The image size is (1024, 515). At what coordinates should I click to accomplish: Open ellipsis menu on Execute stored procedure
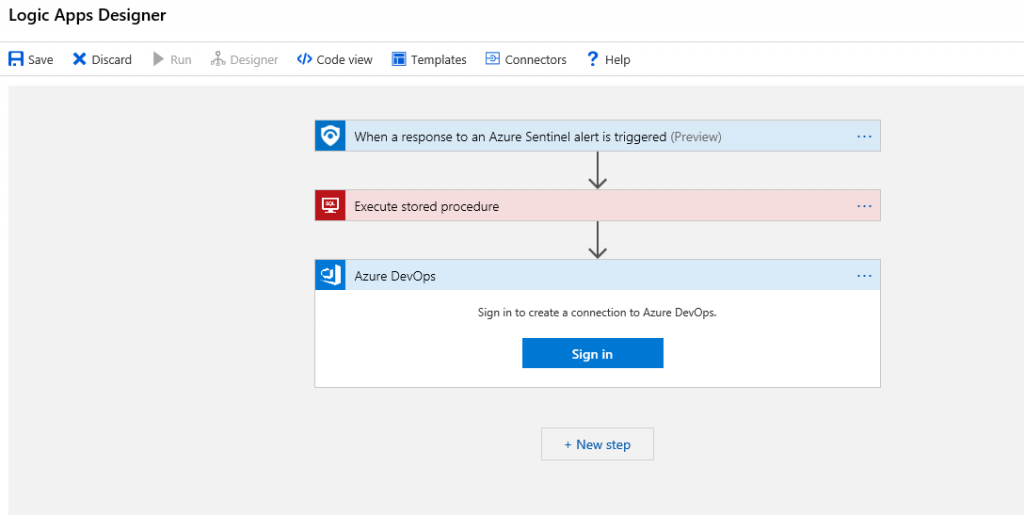pos(864,206)
